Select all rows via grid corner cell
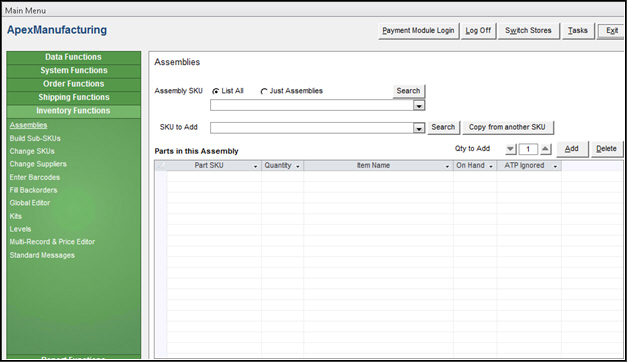Screen dimensions: 627x362 click(161, 166)
